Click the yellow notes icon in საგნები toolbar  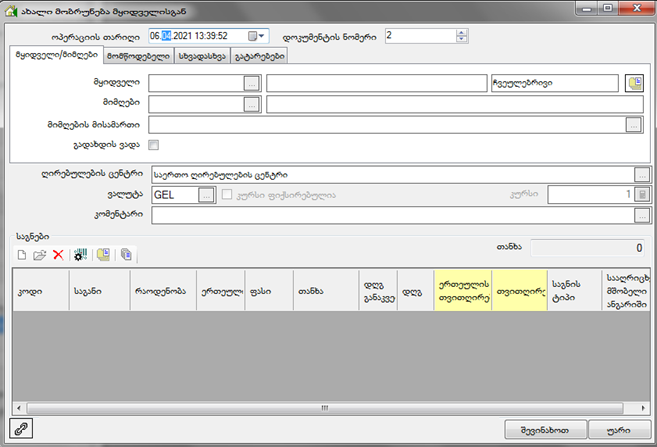pos(104,255)
